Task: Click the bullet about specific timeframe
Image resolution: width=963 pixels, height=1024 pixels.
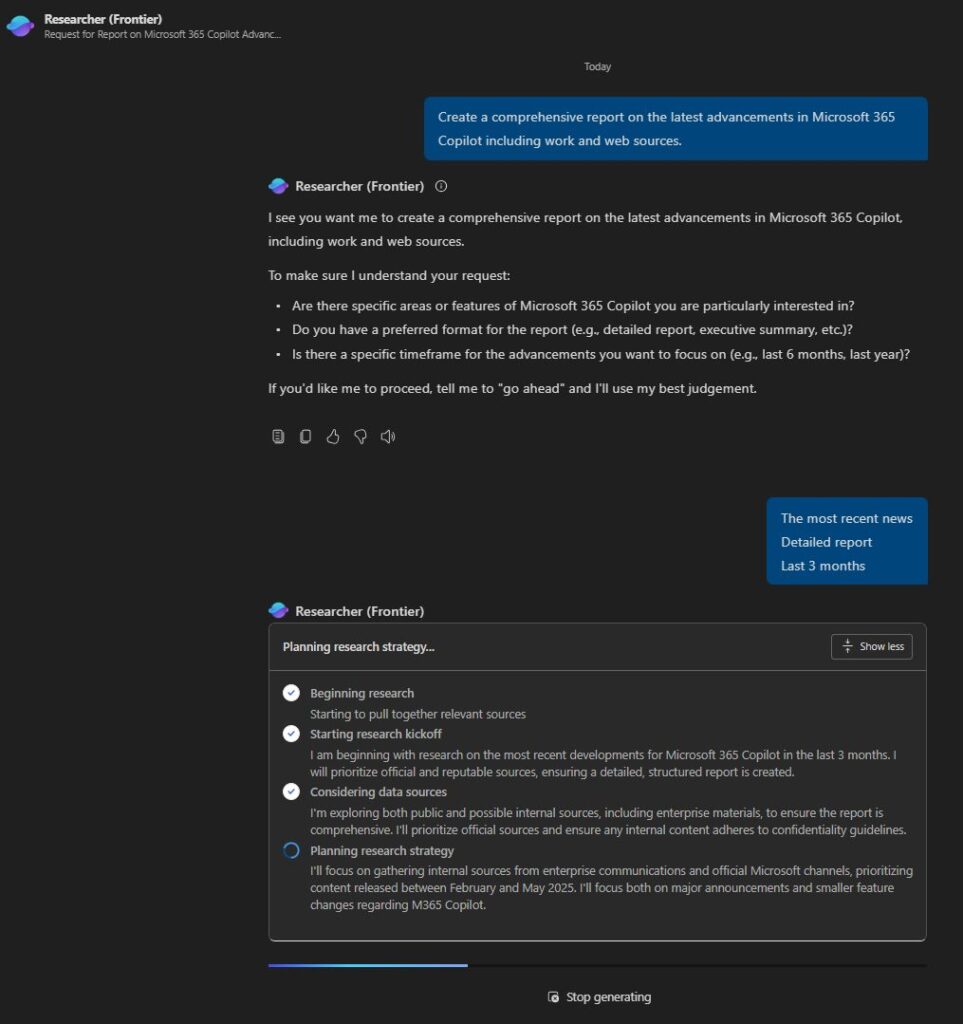Action: point(601,354)
